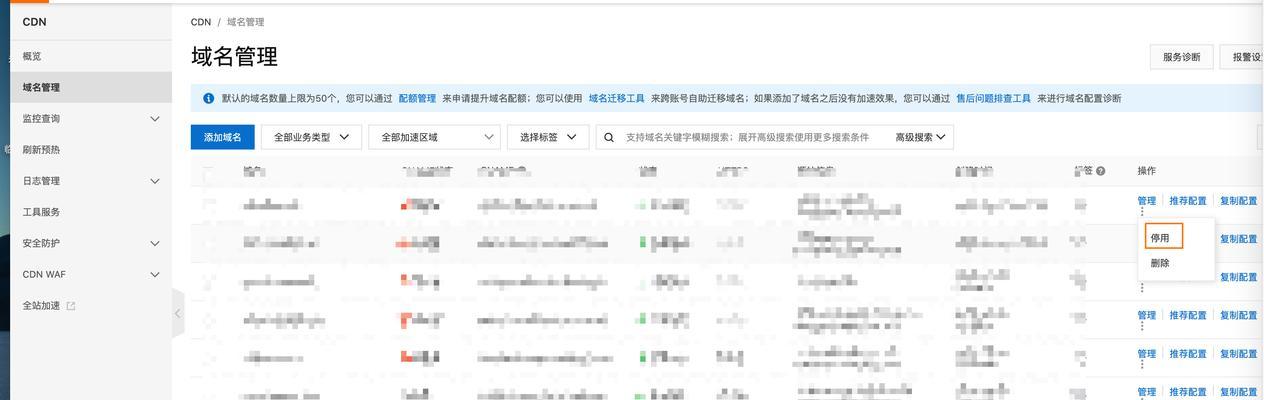Click 推荐配置 in the first table row
This screenshot has height=400, width=1264.
coord(1188,201)
